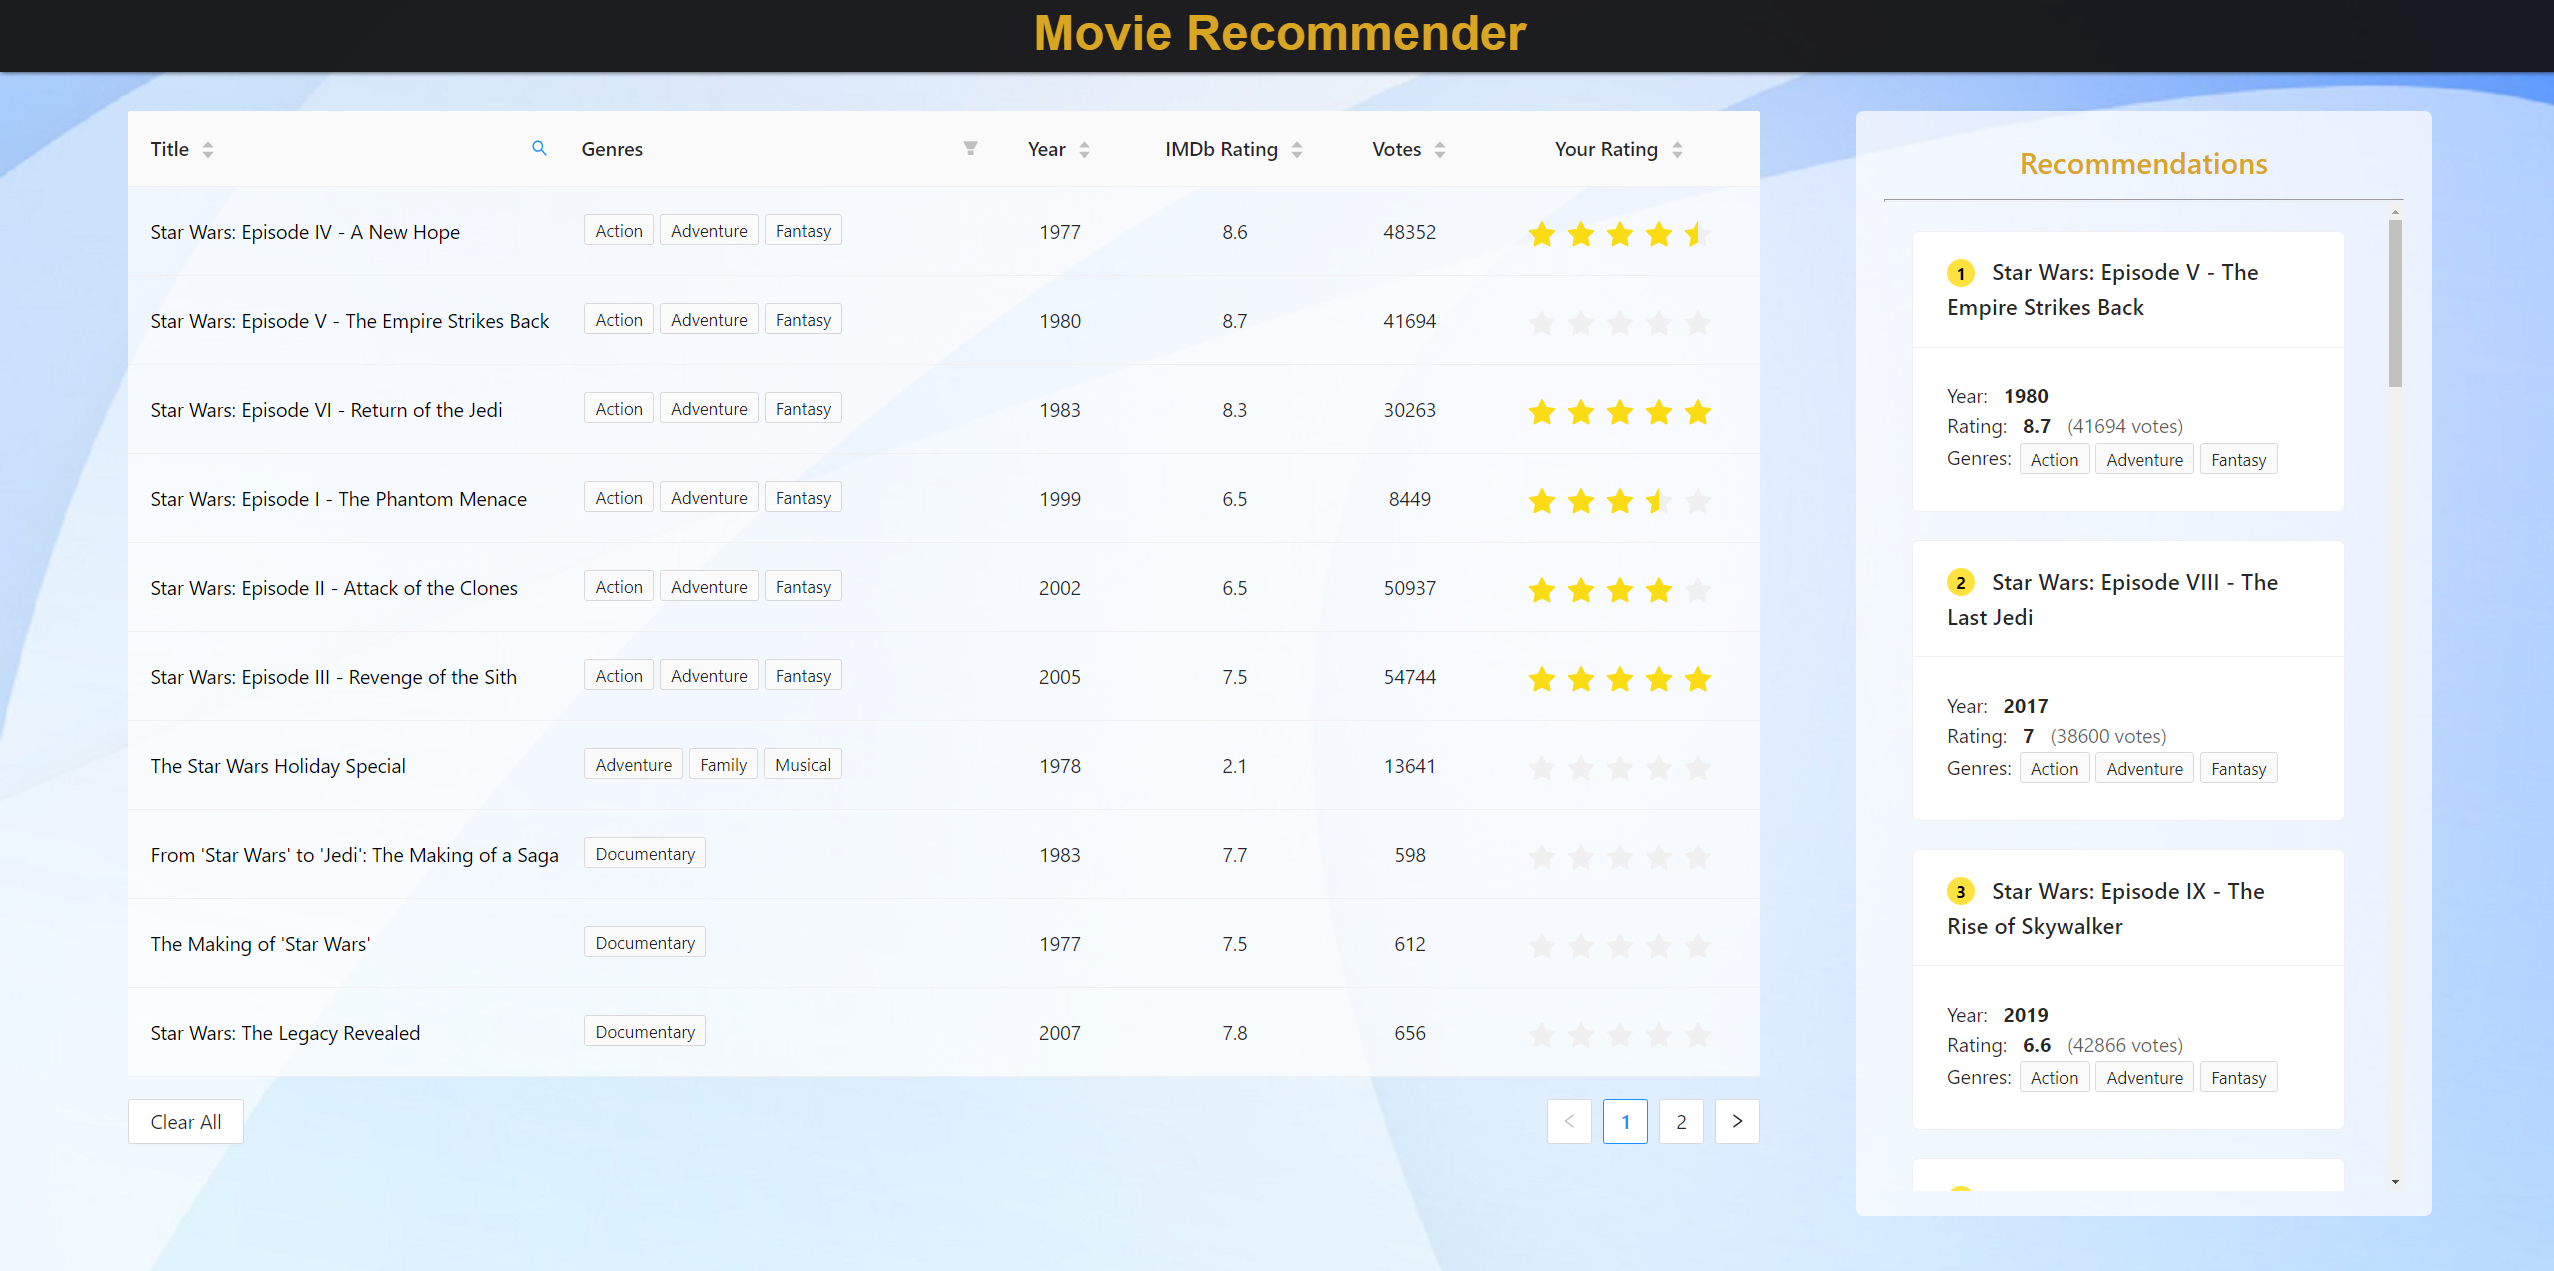Sort movies by Votes count
Image resolution: width=2554 pixels, height=1271 pixels.
click(x=1439, y=148)
